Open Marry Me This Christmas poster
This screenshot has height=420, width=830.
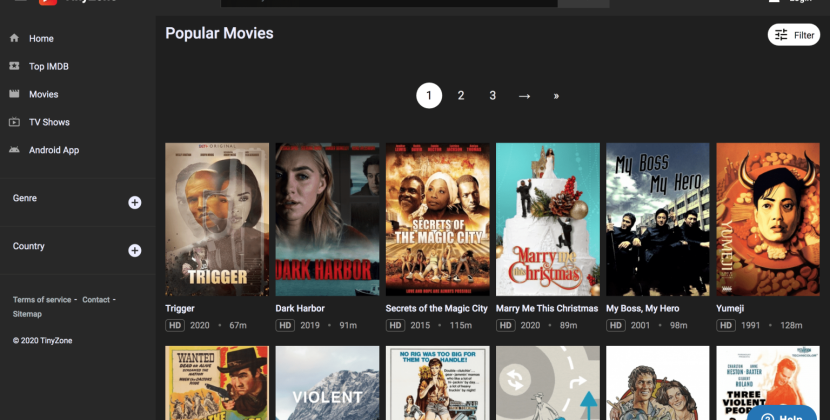[548, 219]
